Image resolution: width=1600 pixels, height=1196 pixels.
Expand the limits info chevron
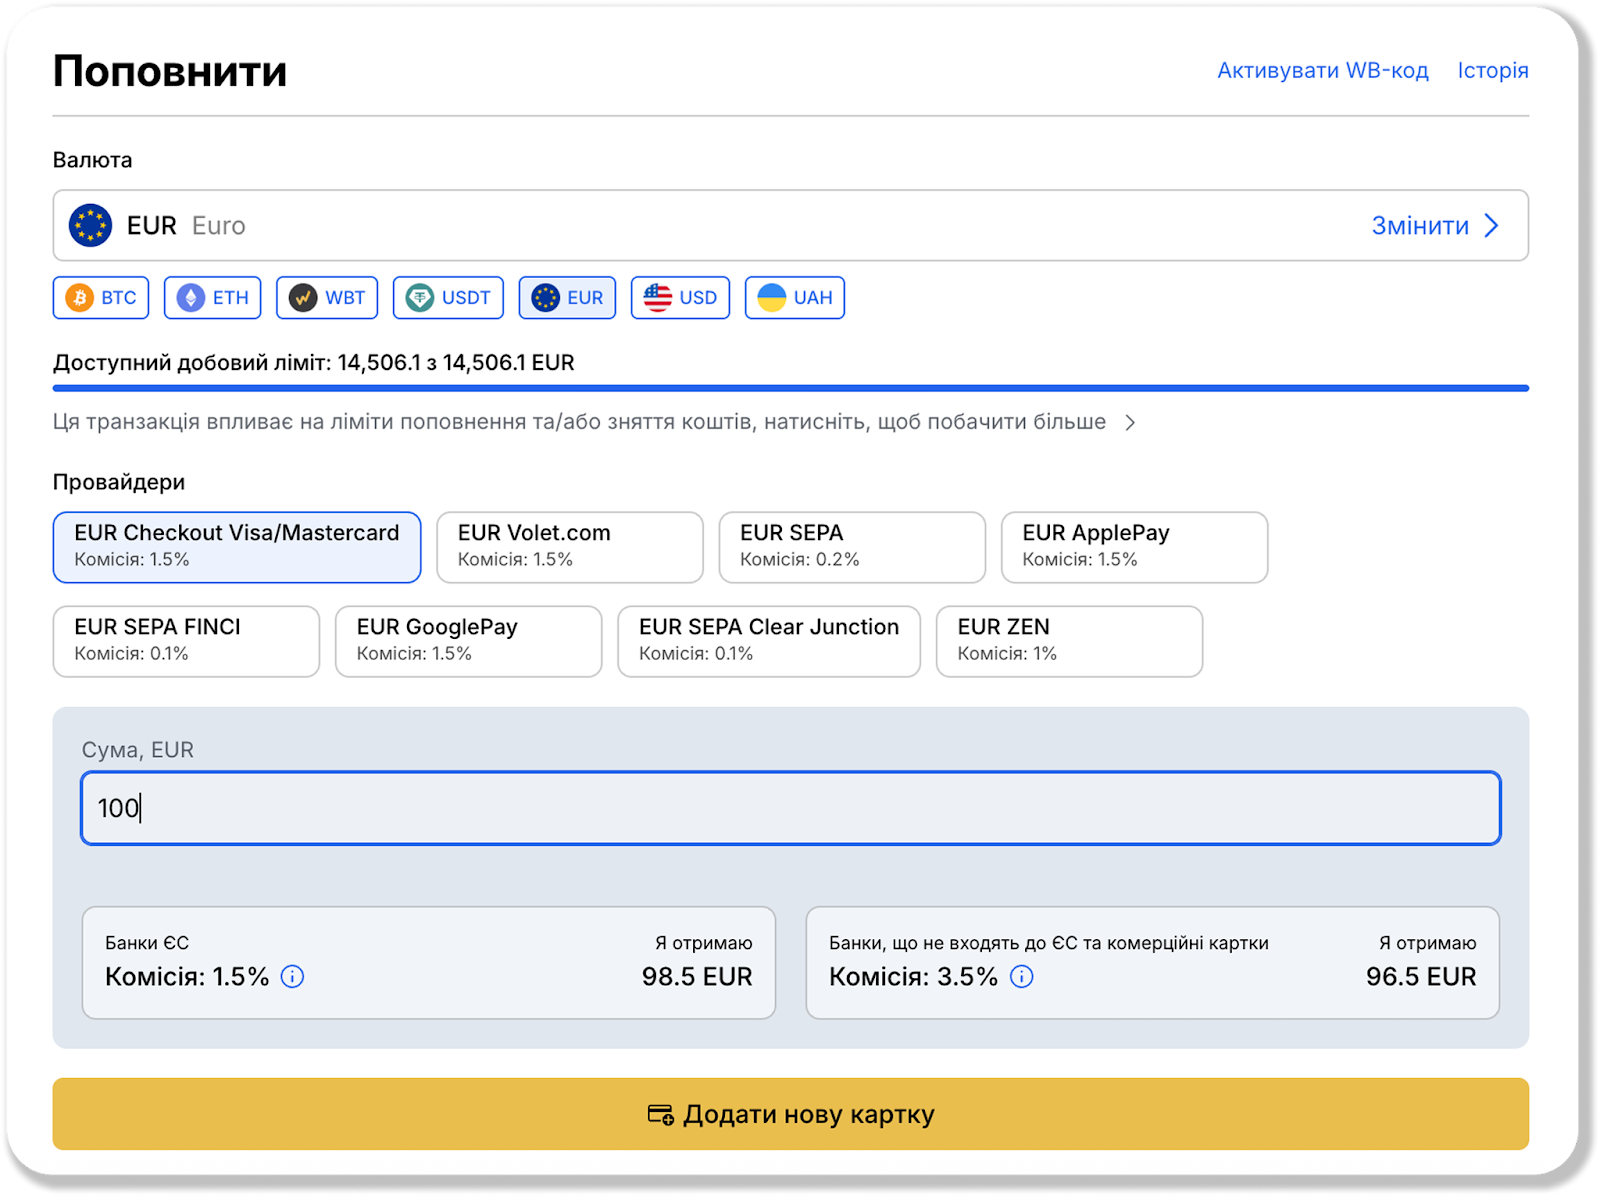click(1130, 423)
